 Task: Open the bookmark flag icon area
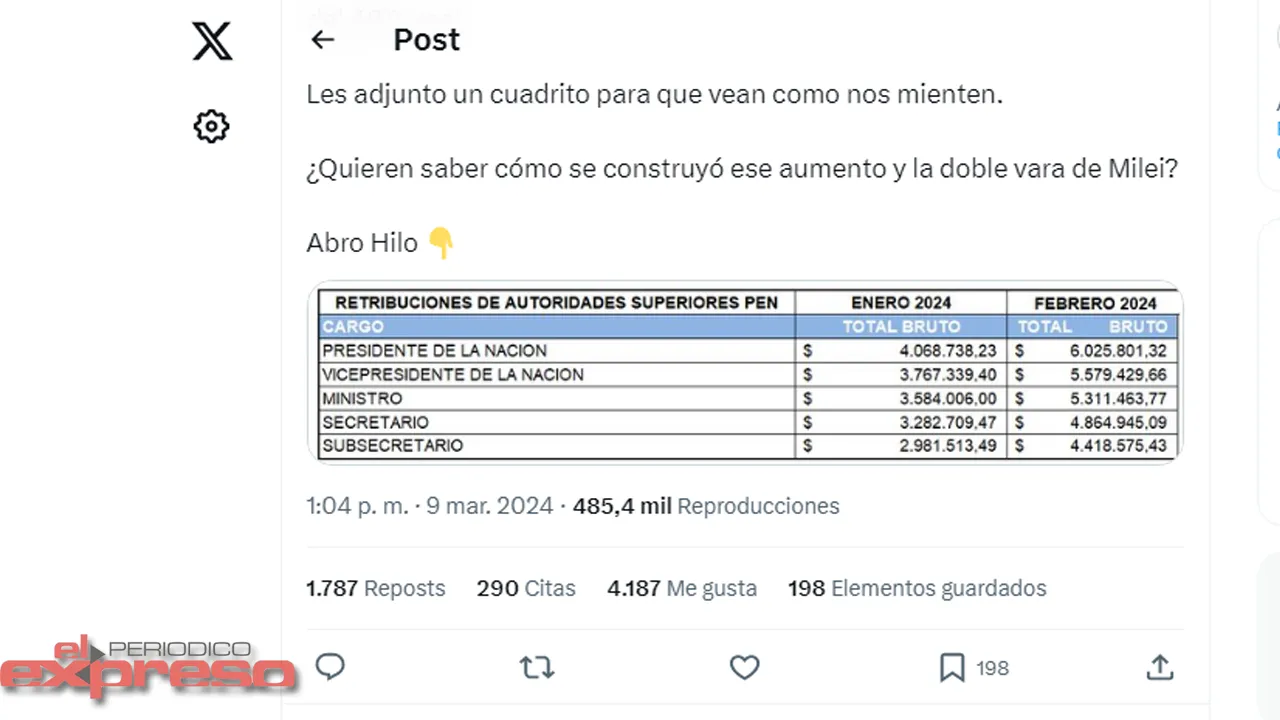951,667
